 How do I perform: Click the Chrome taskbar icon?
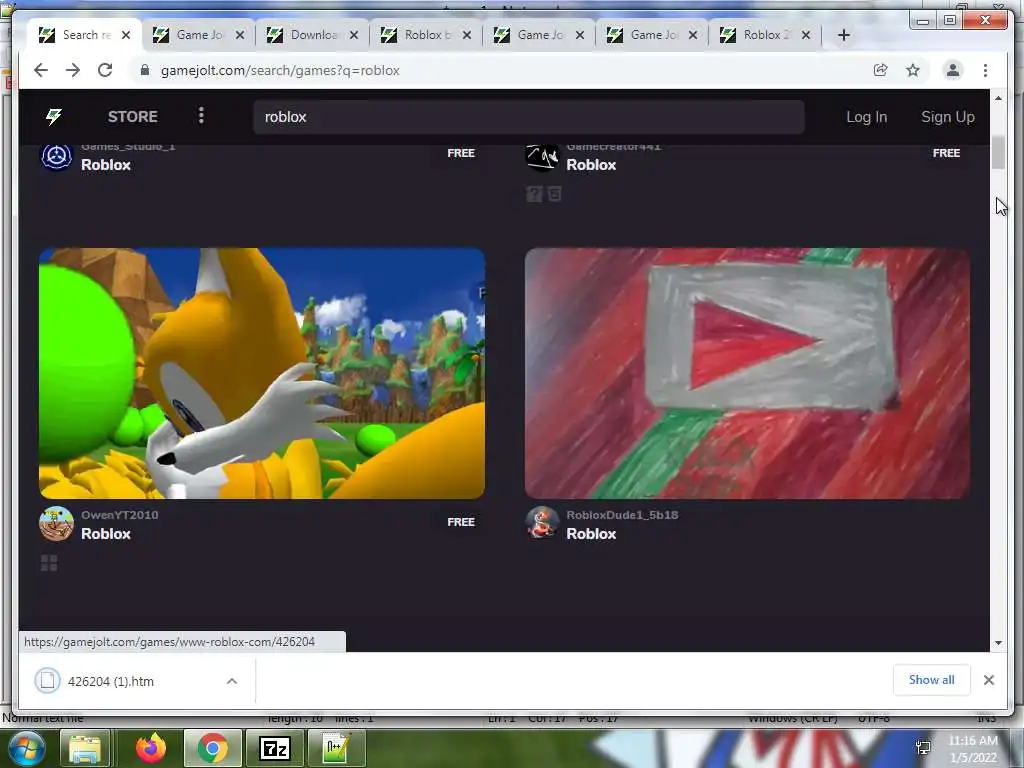coord(213,749)
